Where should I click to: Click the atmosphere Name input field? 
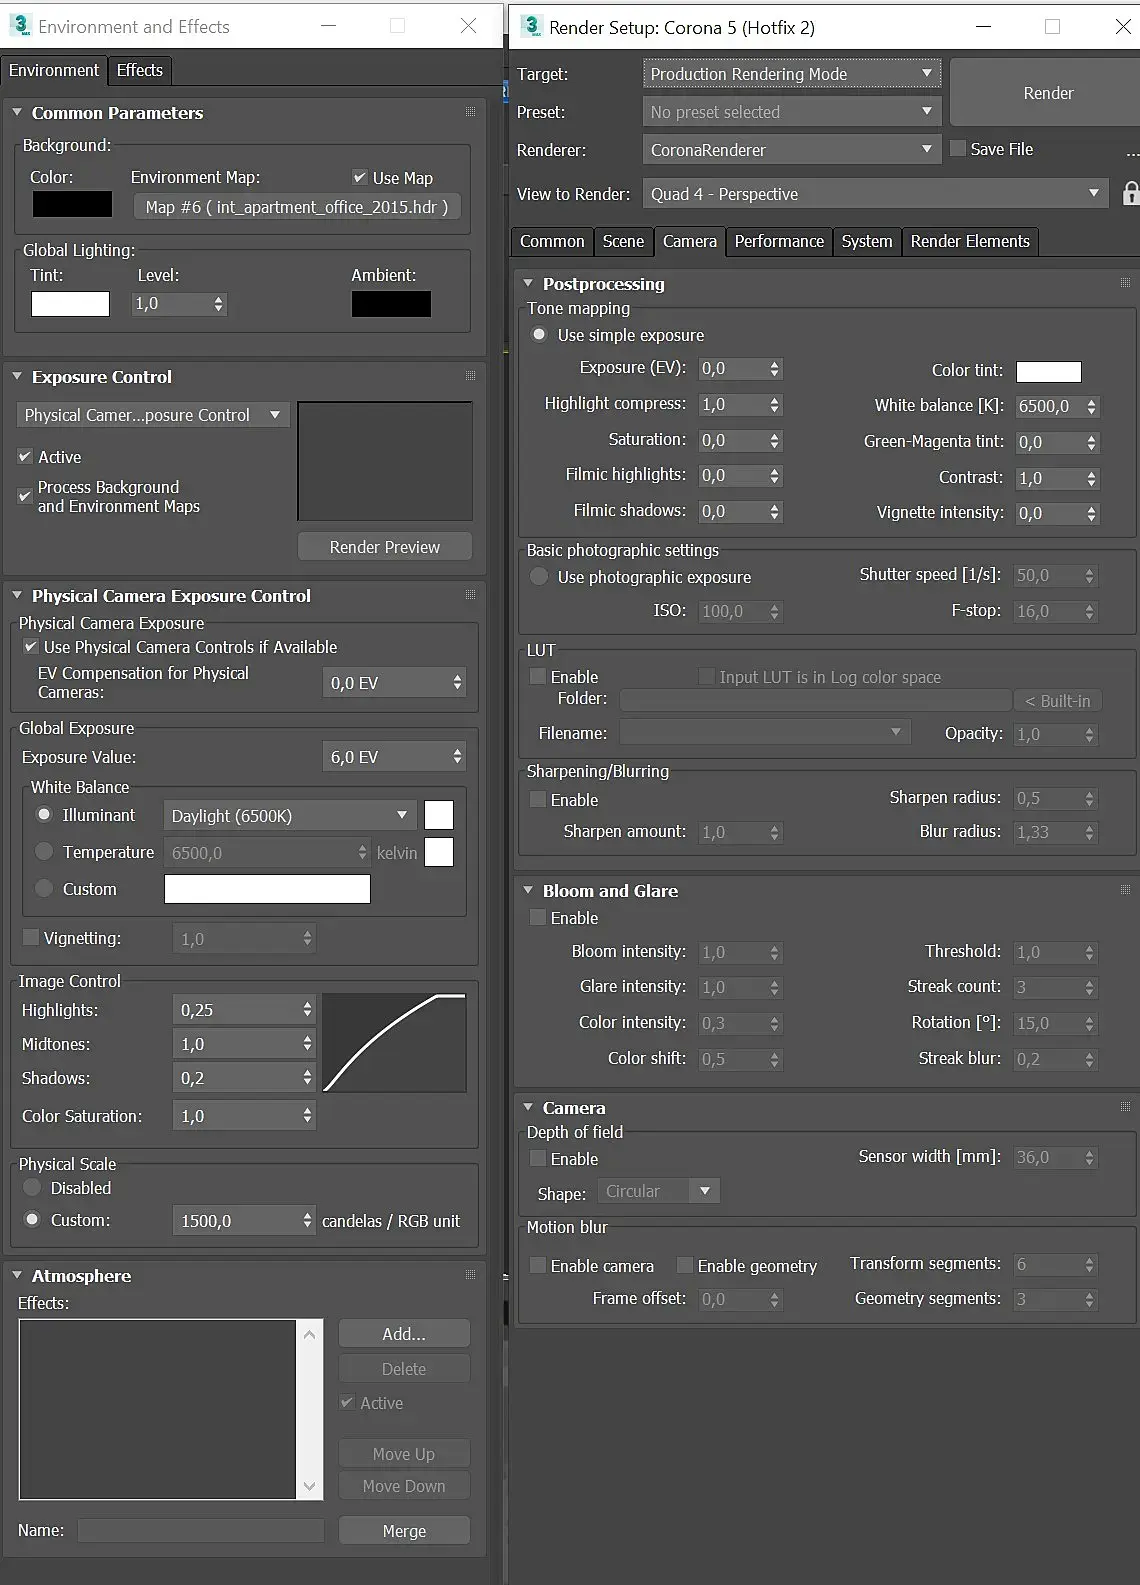[x=201, y=1531]
